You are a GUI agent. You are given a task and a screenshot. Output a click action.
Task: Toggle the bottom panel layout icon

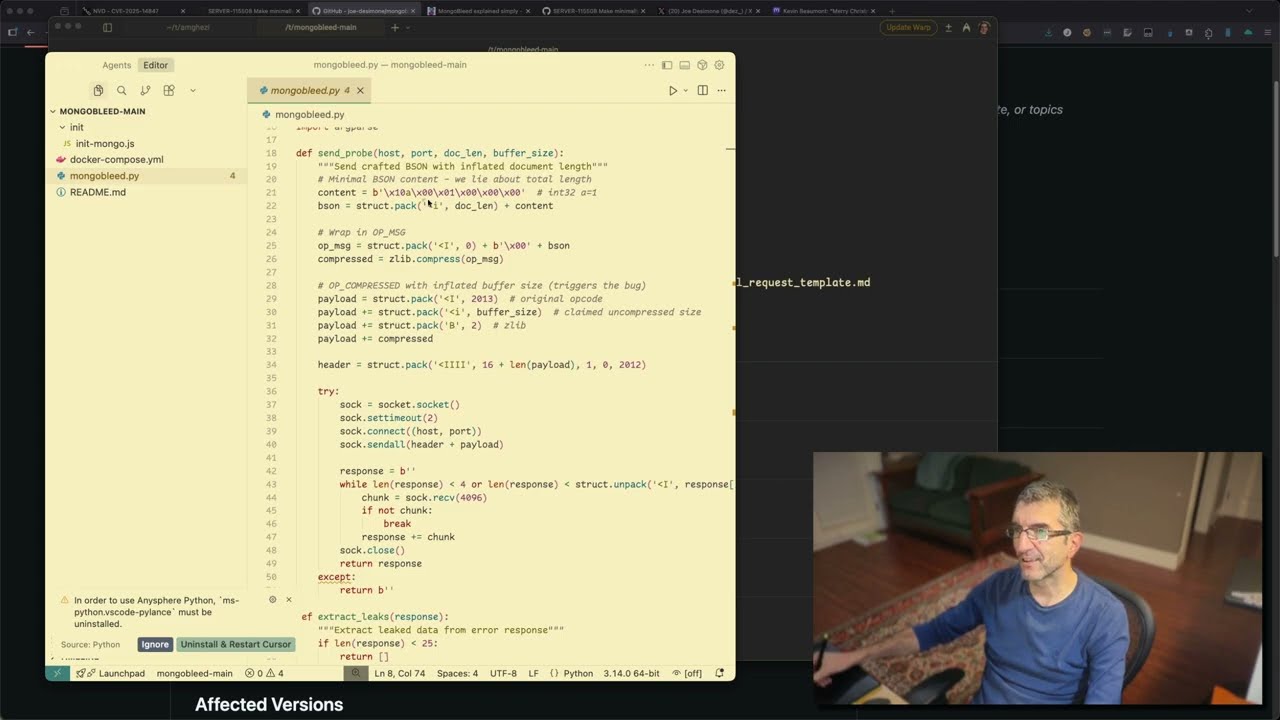[685, 65]
